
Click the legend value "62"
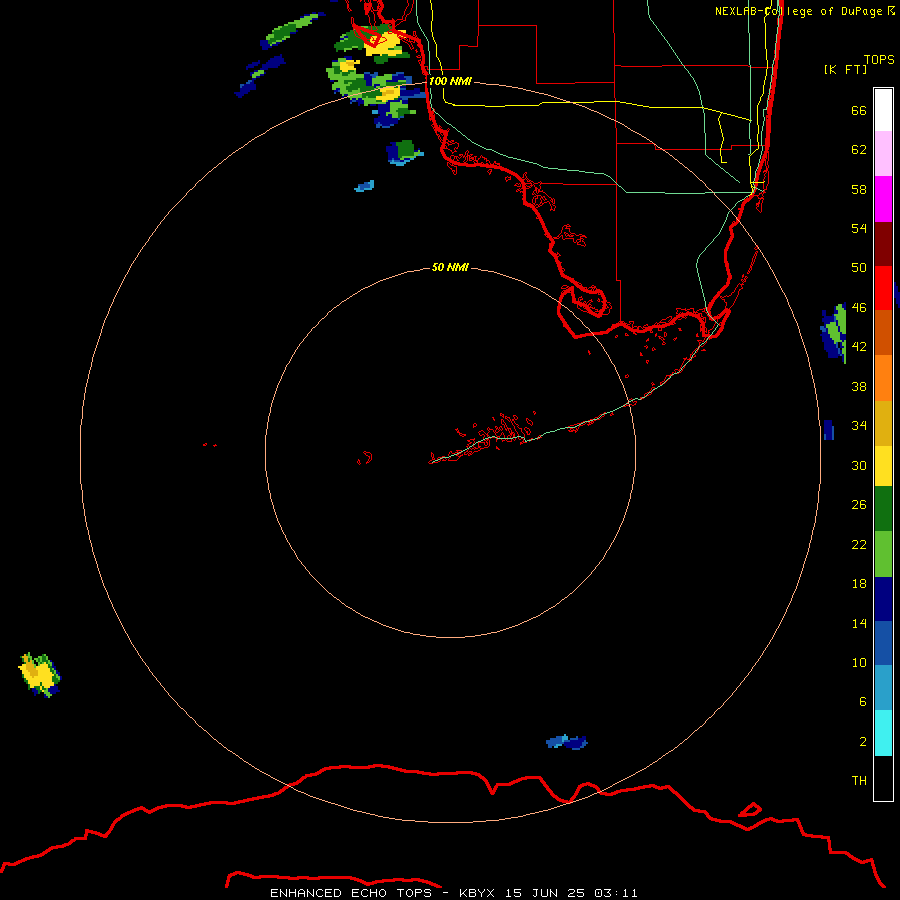click(x=859, y=150)
